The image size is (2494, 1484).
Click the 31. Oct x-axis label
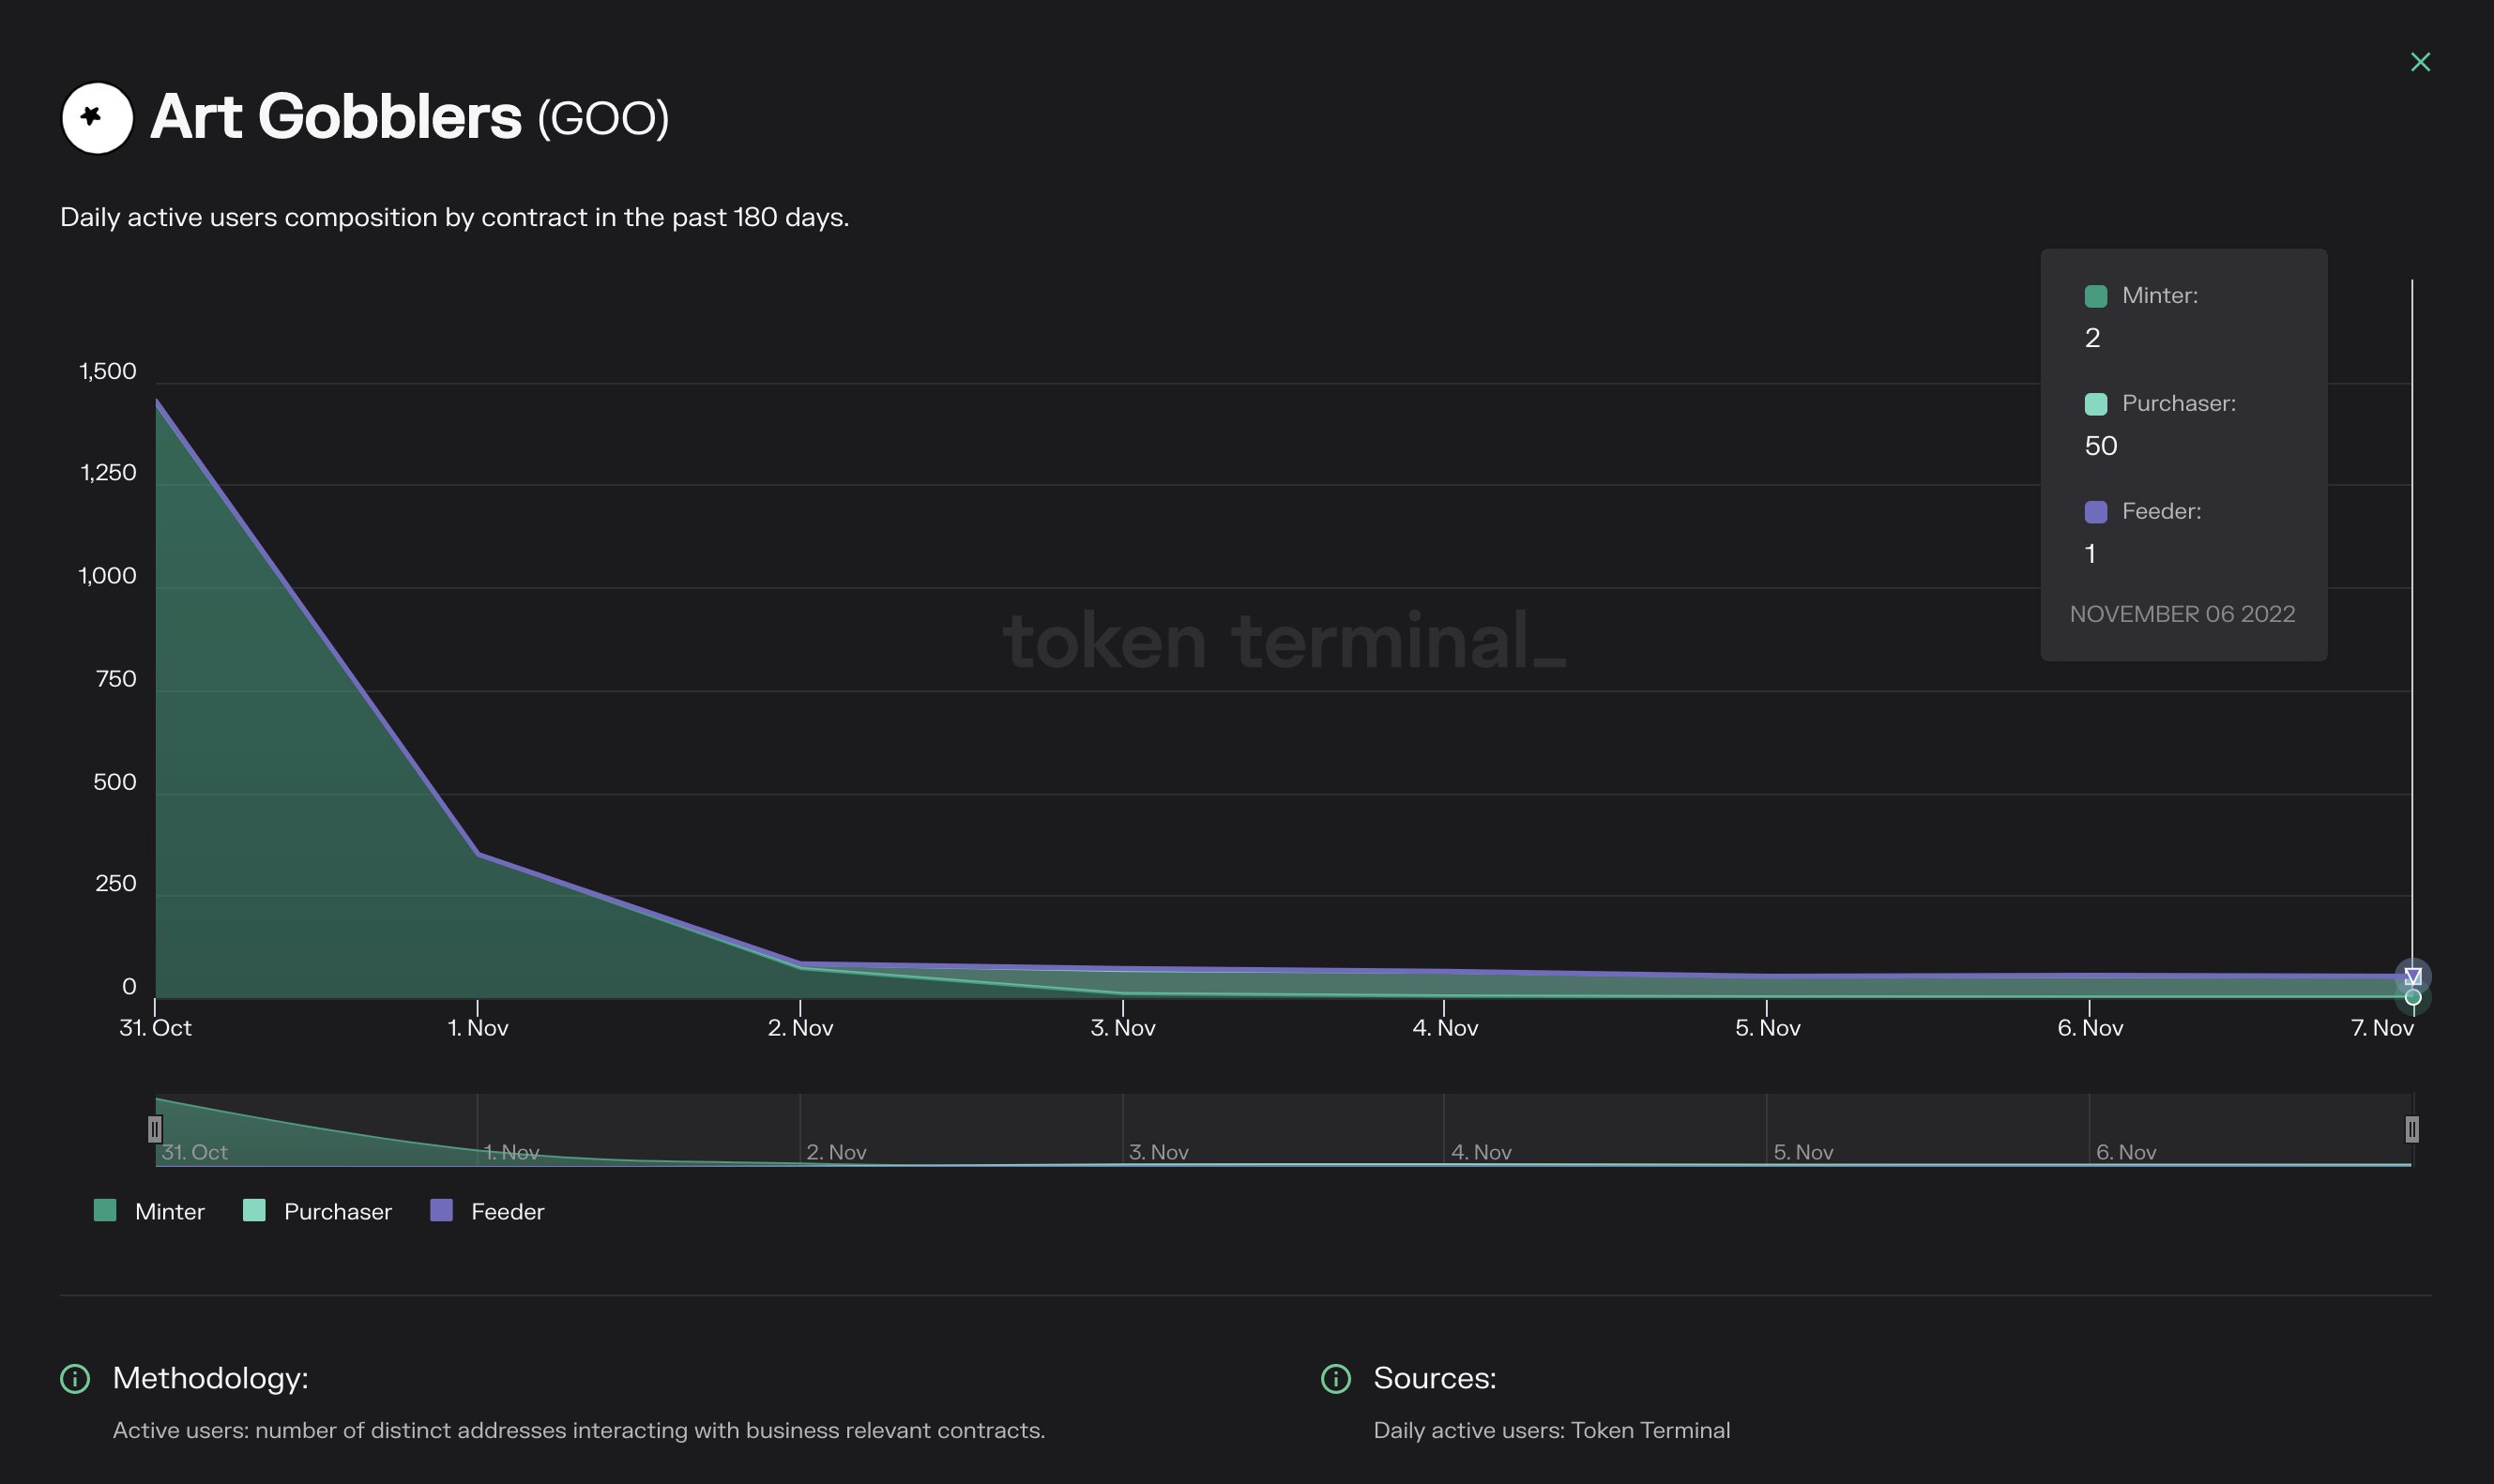[x=155, y=1028]
